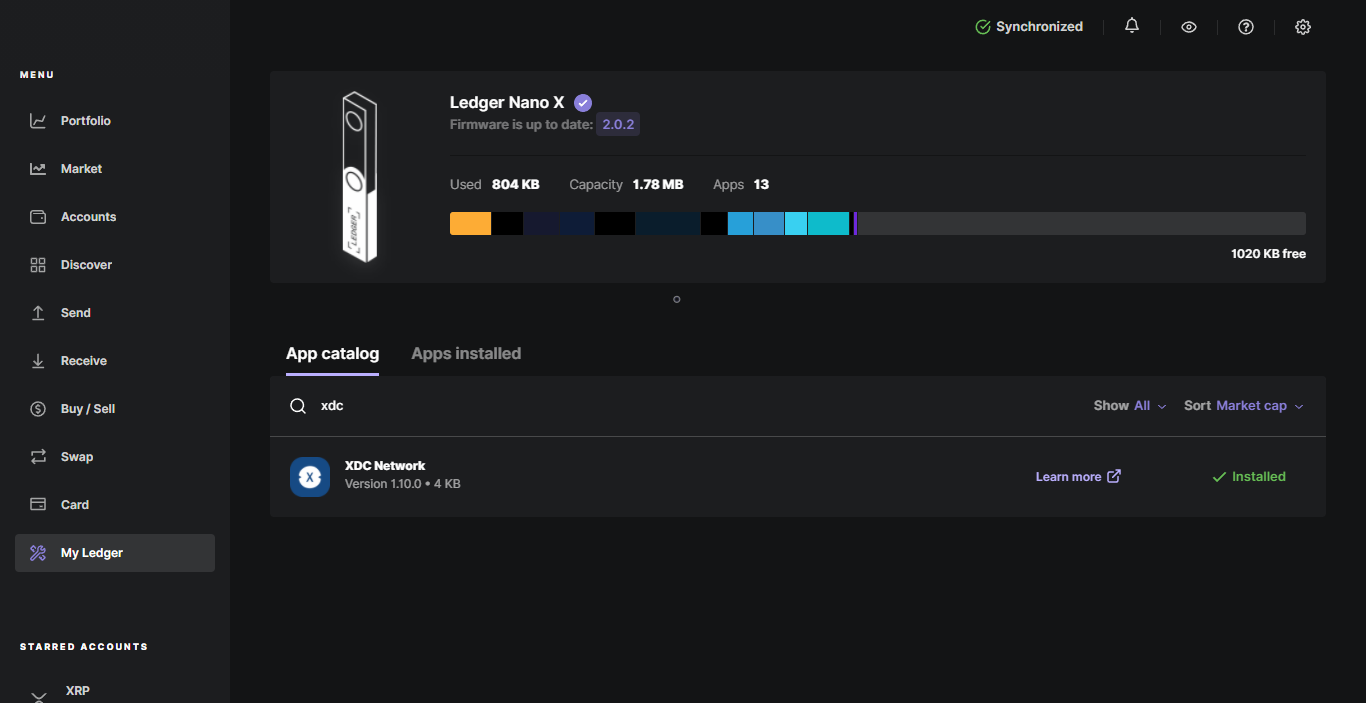Open the settings gear icon

[x=1302, y=27]
